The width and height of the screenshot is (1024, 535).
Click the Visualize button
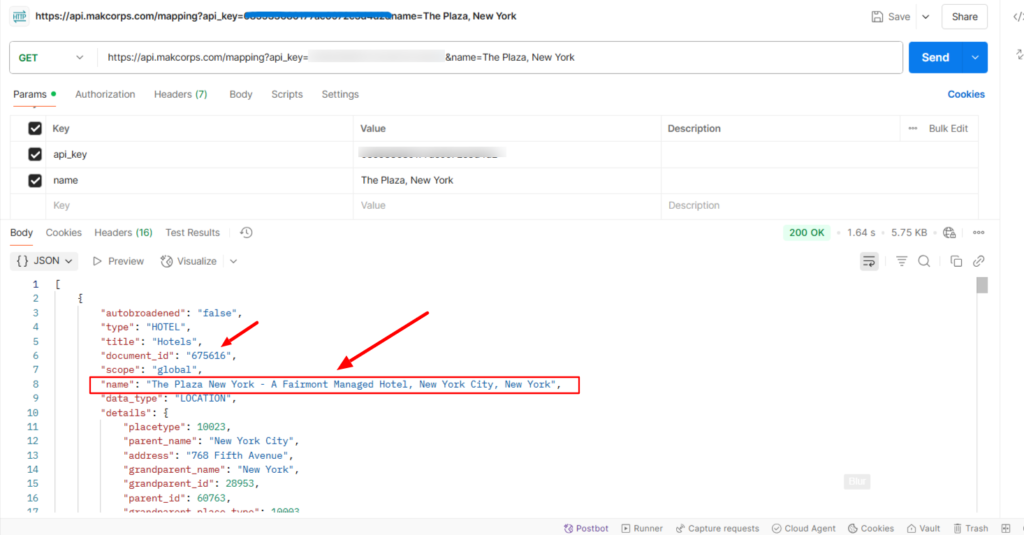click(189, 261)
